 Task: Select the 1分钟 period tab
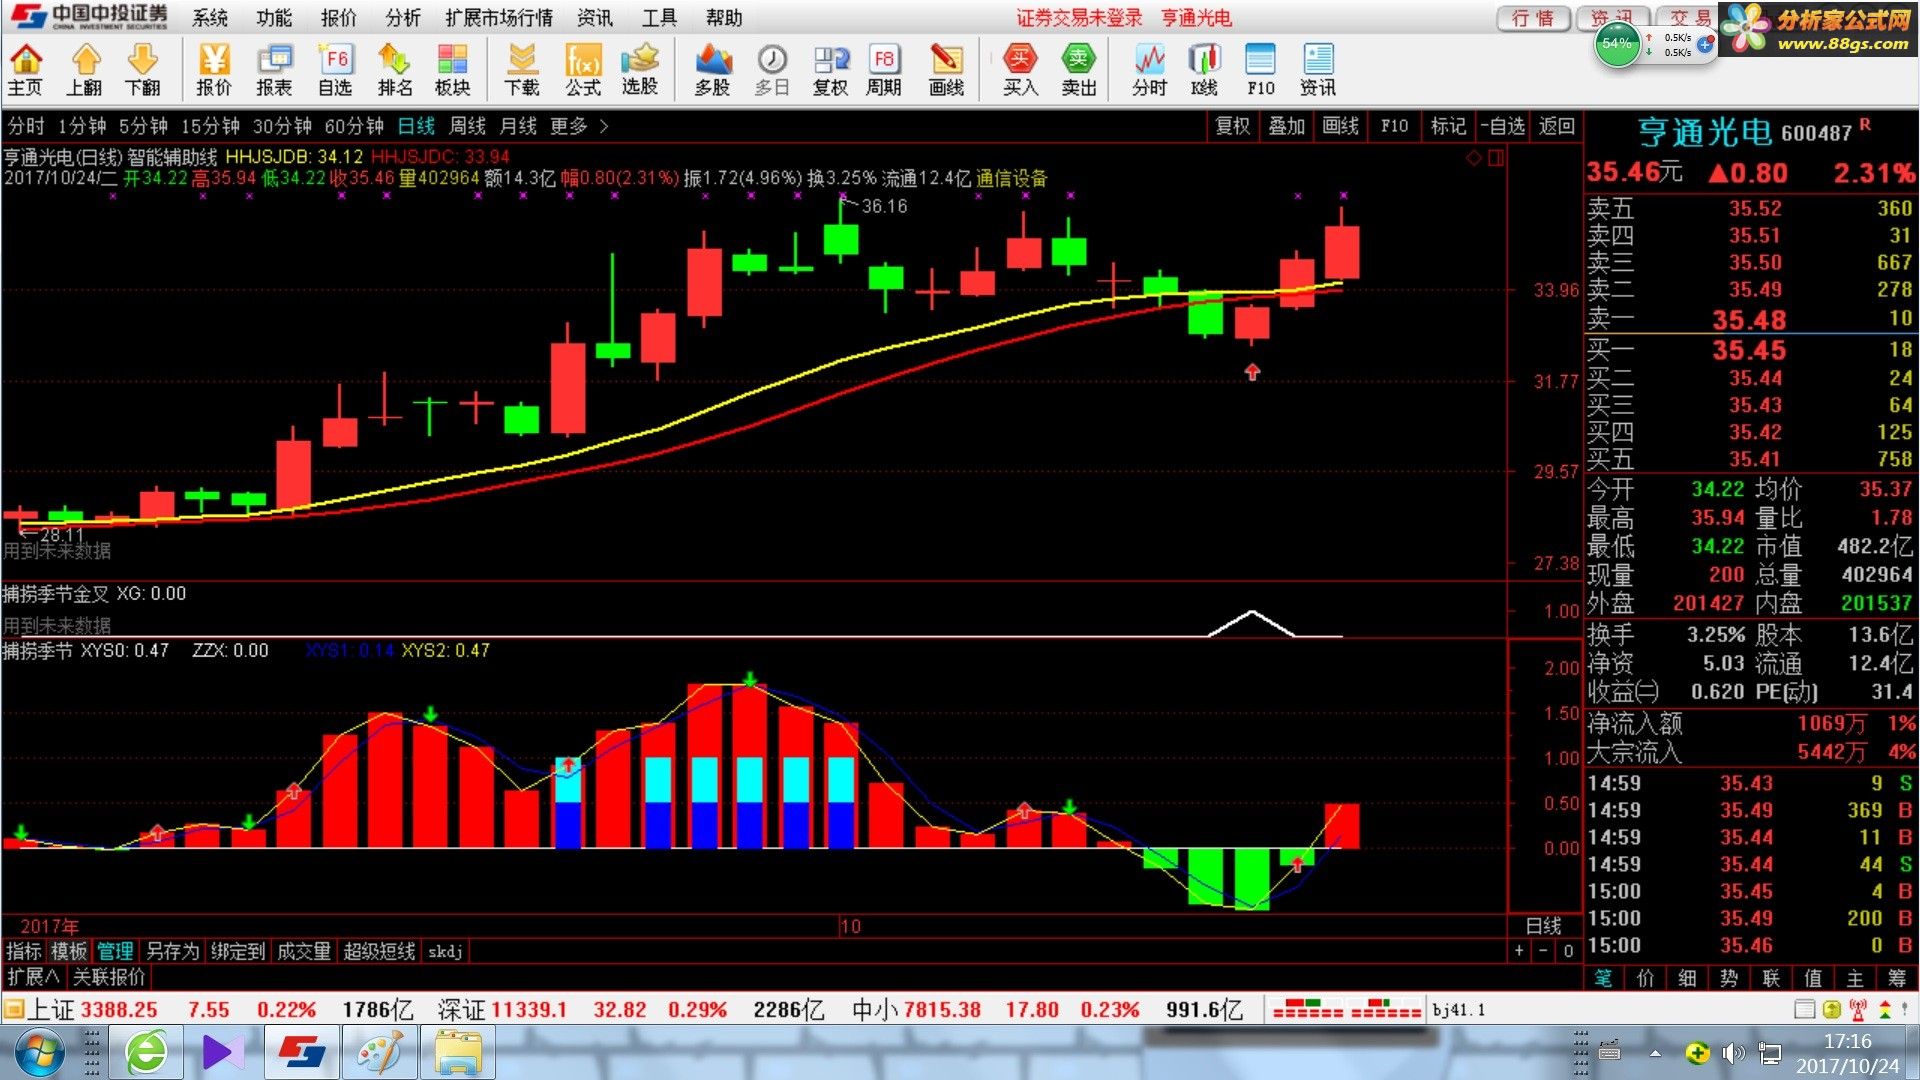pyautogui.click(x=82, y=126)
